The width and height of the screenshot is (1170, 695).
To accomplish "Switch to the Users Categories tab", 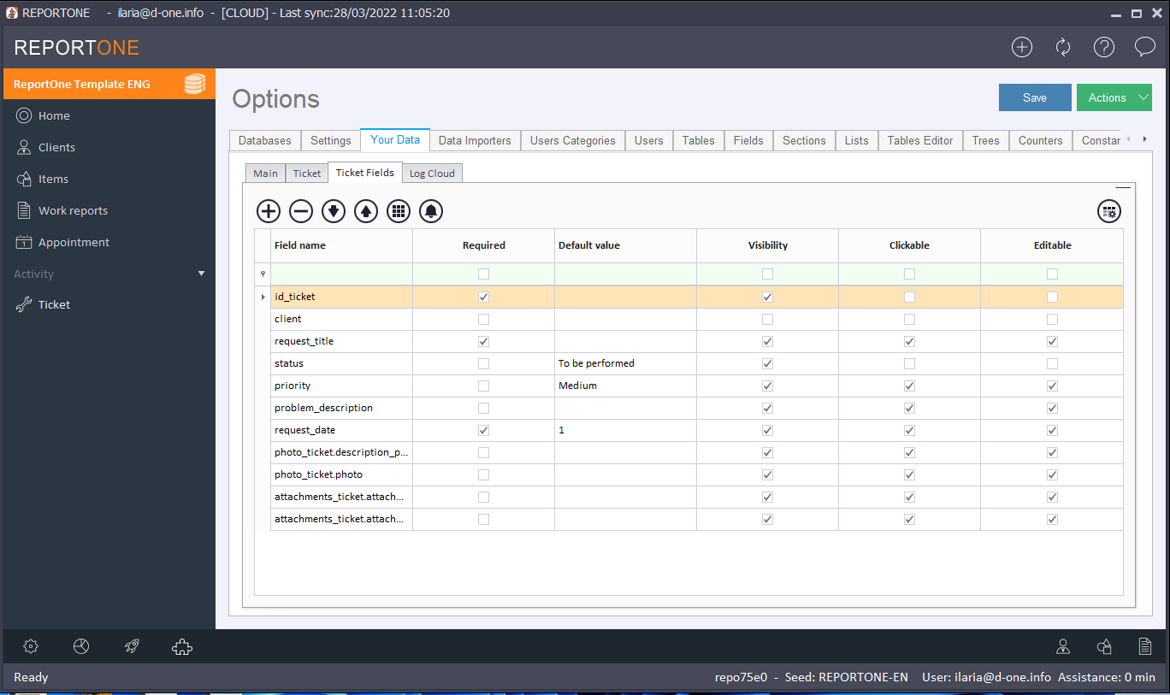I will tap(572, 141).
